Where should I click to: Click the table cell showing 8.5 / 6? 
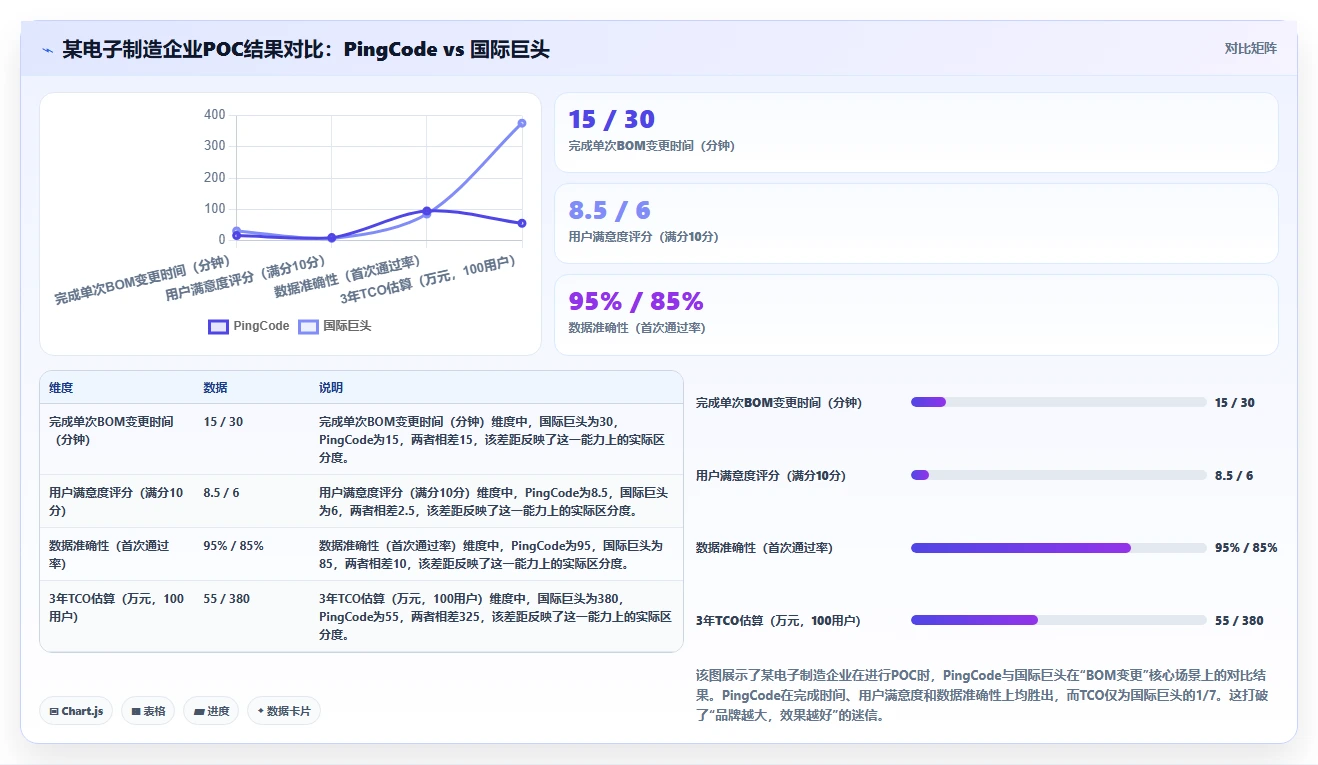(221, 493)
